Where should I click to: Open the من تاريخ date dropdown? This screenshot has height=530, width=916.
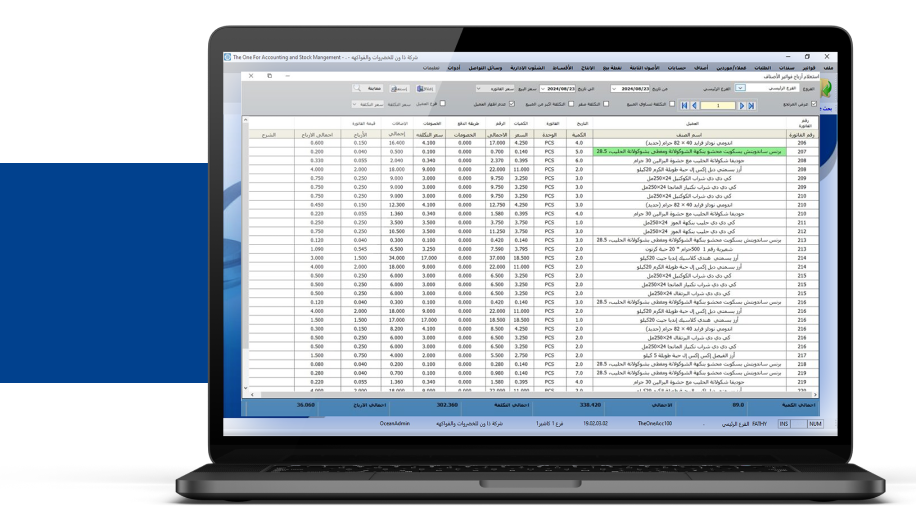(x=614, y=89)
